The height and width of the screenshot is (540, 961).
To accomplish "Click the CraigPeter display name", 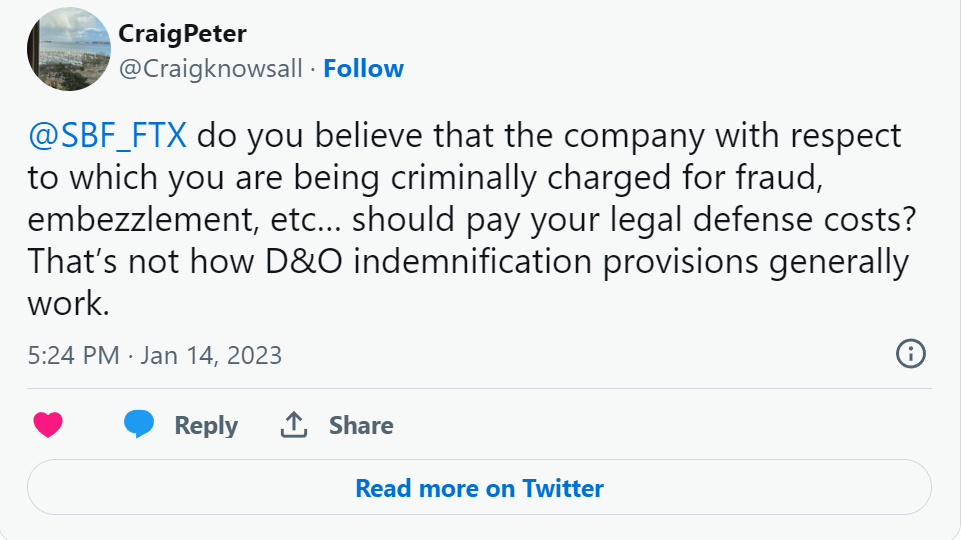I will coord(182,33).
